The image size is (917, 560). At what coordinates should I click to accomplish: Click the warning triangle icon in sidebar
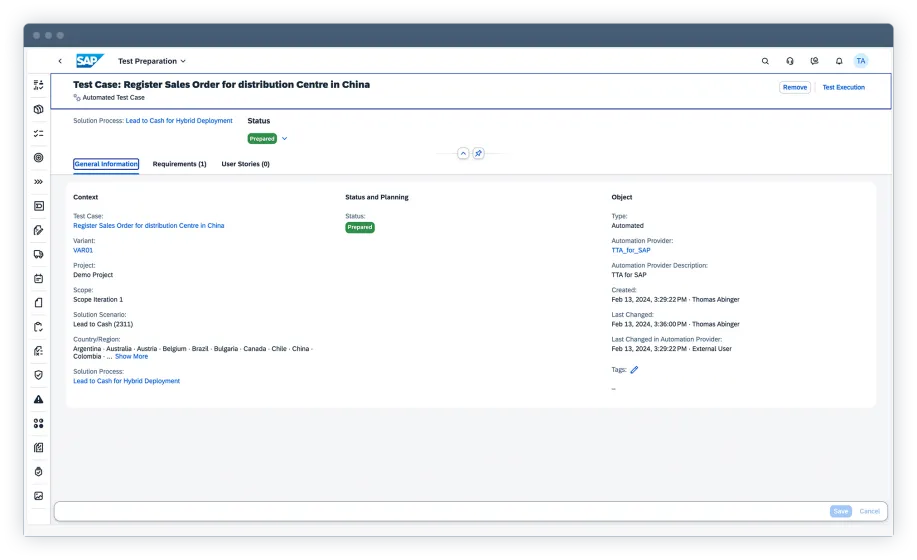tap(38, 399)
